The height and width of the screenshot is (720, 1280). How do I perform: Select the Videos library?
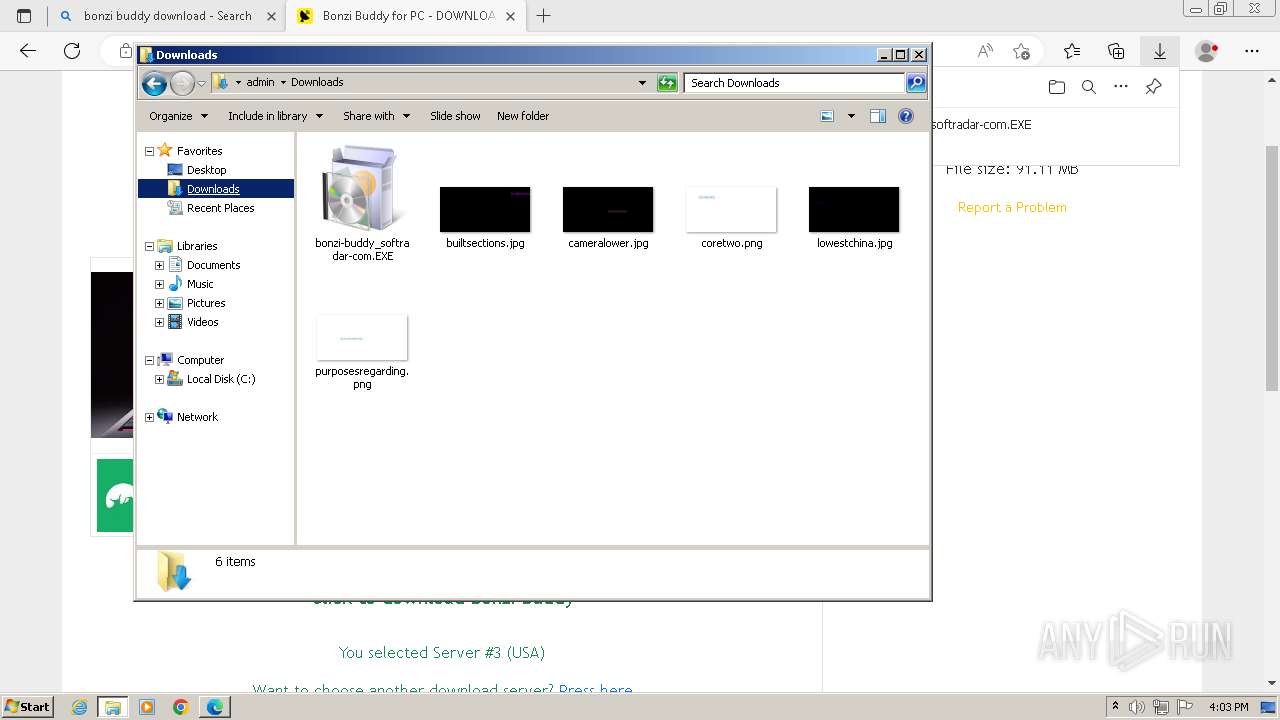tap(202, 322)
